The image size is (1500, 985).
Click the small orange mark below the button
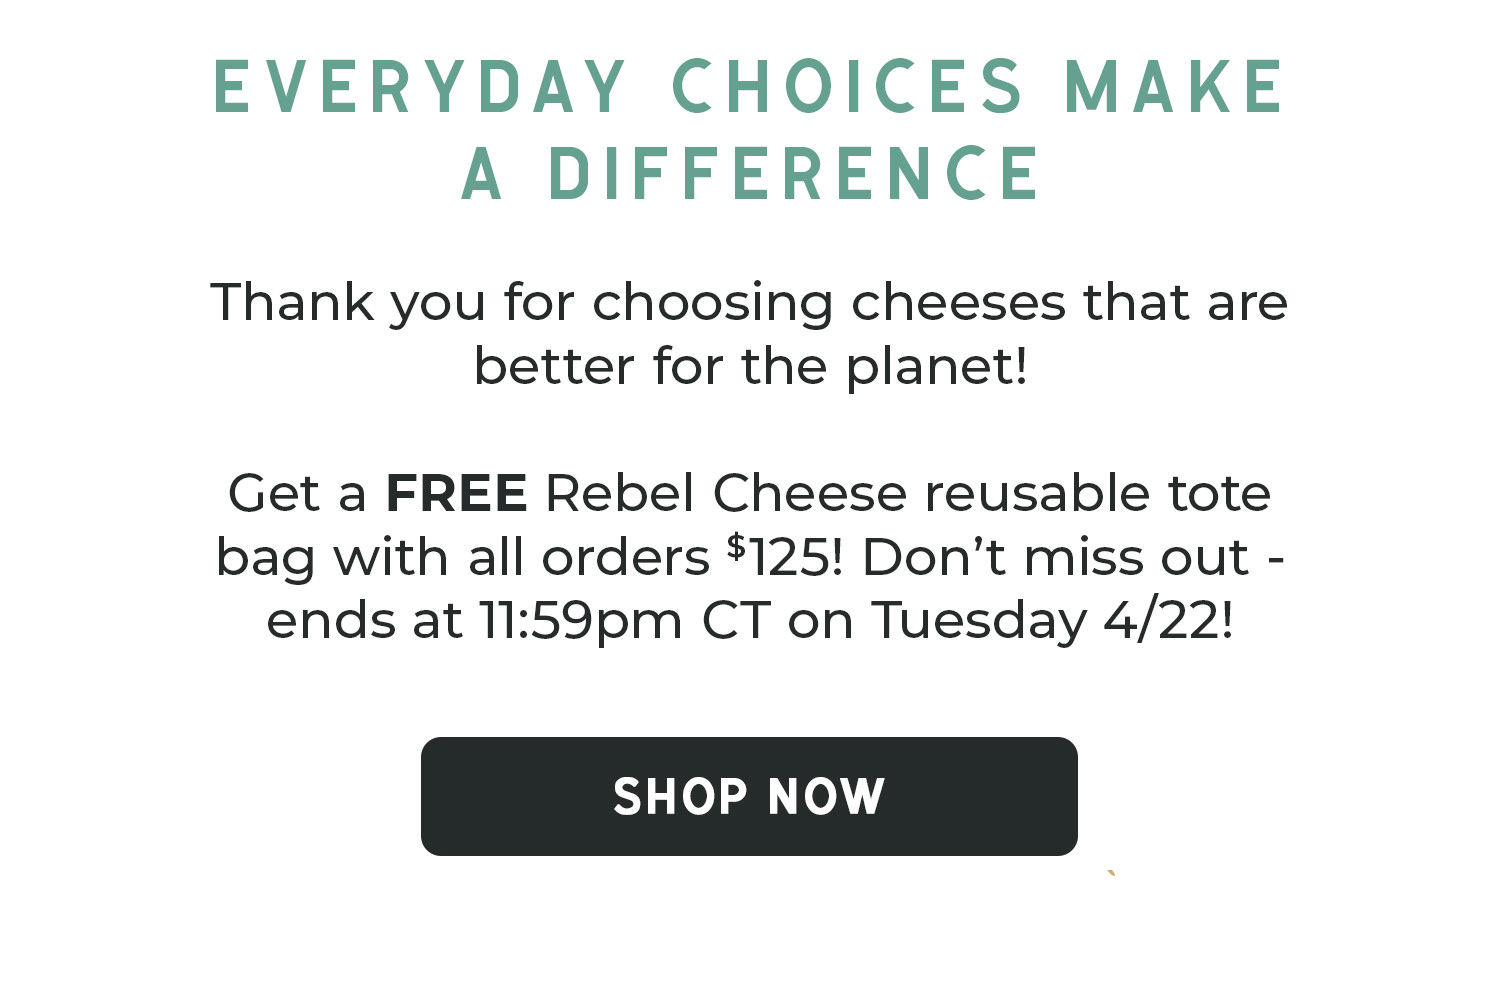tap(1111, 873)
